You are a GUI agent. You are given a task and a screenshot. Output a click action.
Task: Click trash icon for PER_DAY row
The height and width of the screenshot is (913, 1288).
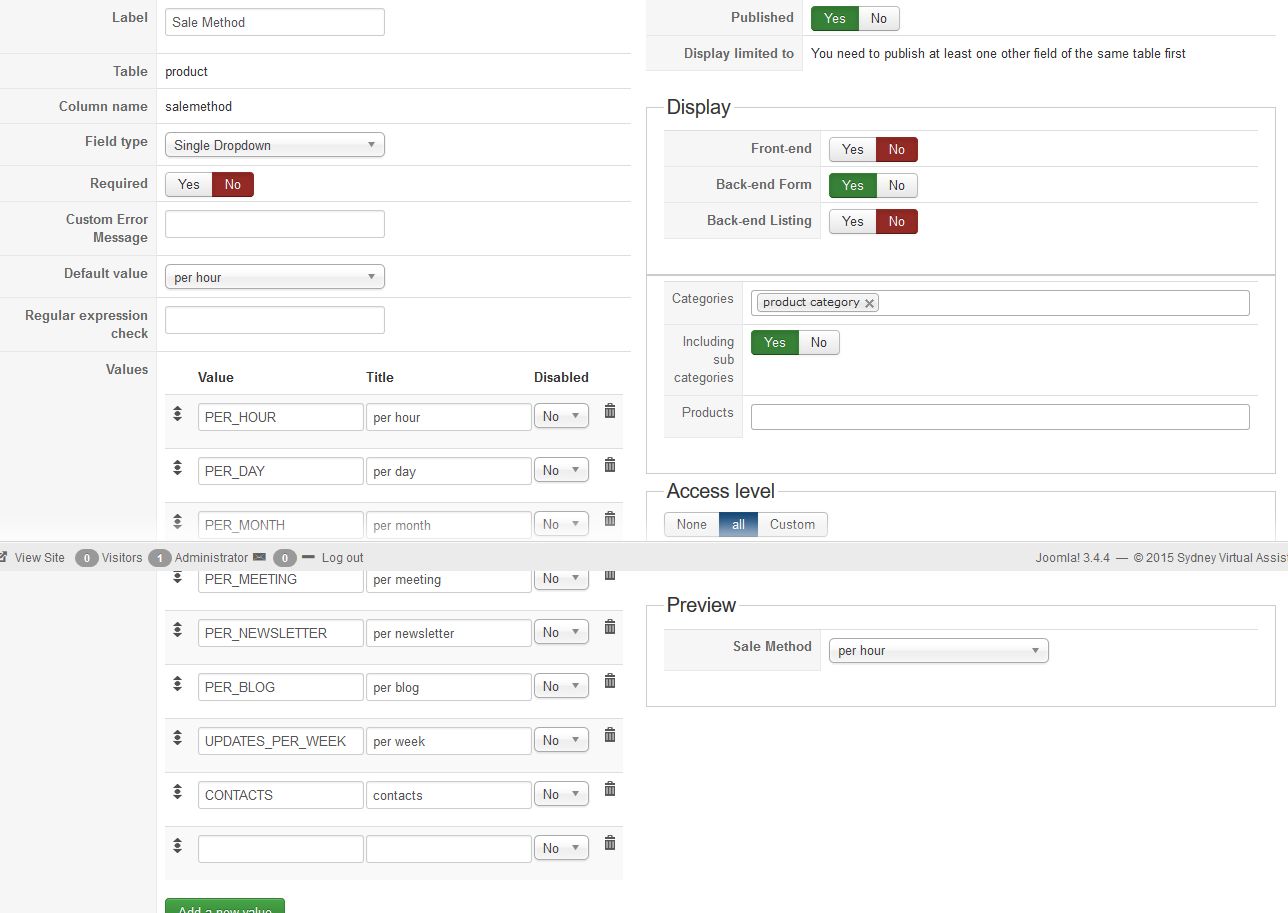[610, 465]
